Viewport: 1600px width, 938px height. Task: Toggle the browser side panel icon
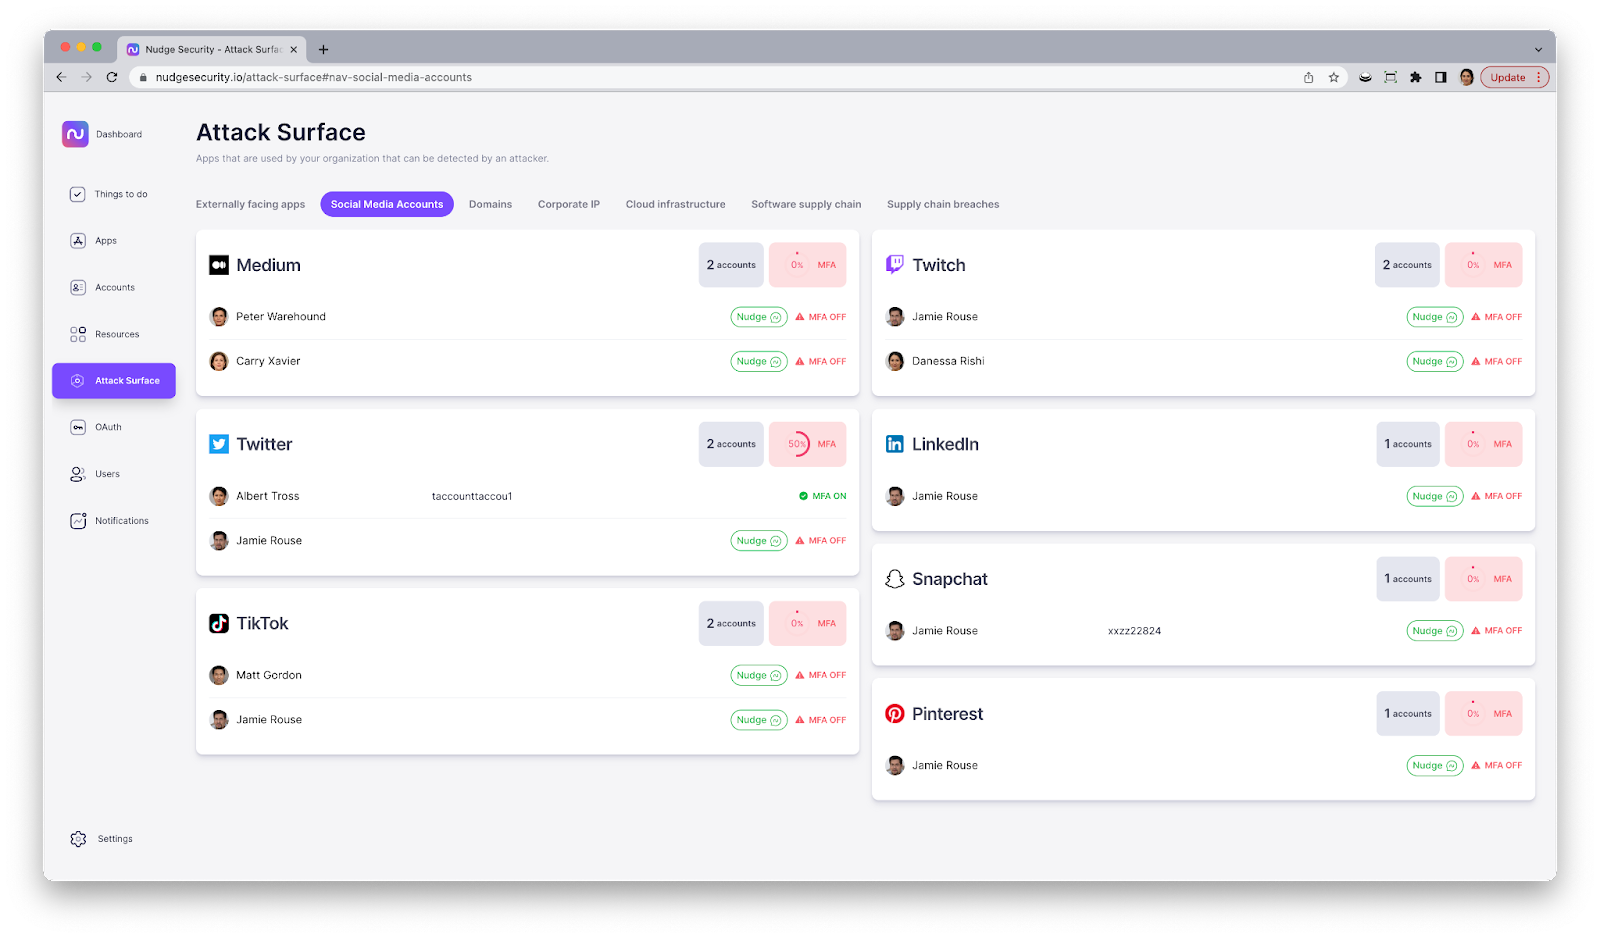point(1441,77)
